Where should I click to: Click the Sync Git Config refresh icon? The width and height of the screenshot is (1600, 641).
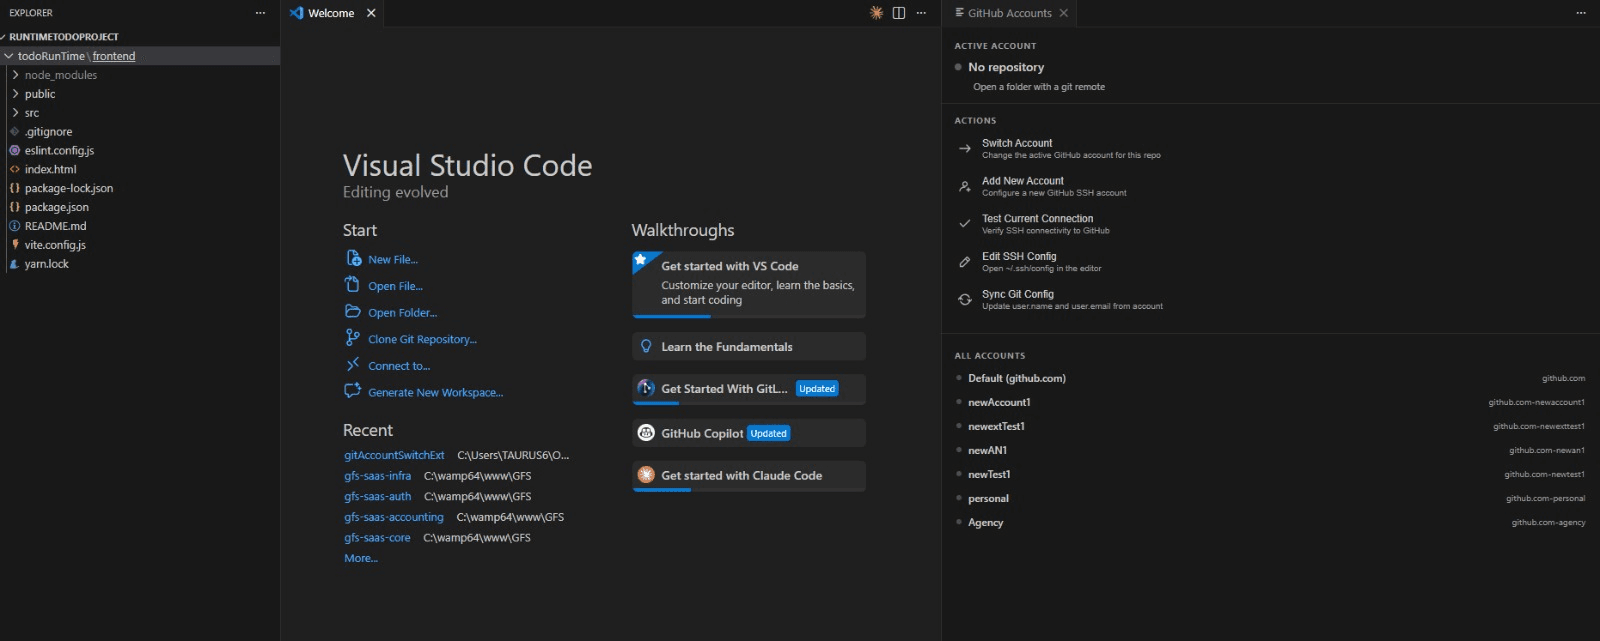(964, 299)
